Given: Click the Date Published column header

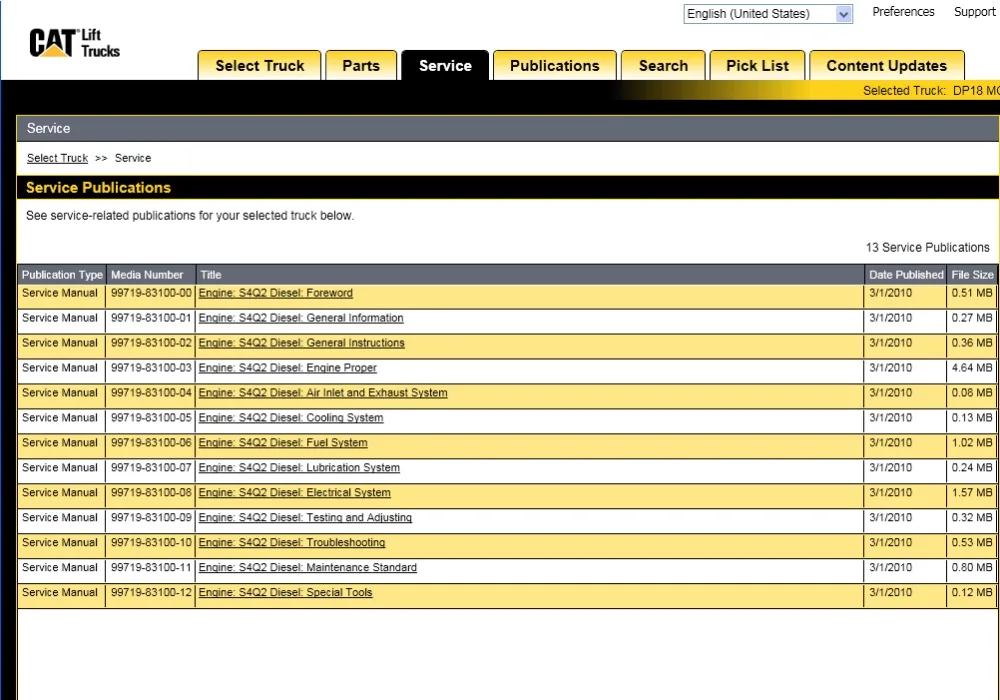Looking at the screenshot, I should (906, 275).
